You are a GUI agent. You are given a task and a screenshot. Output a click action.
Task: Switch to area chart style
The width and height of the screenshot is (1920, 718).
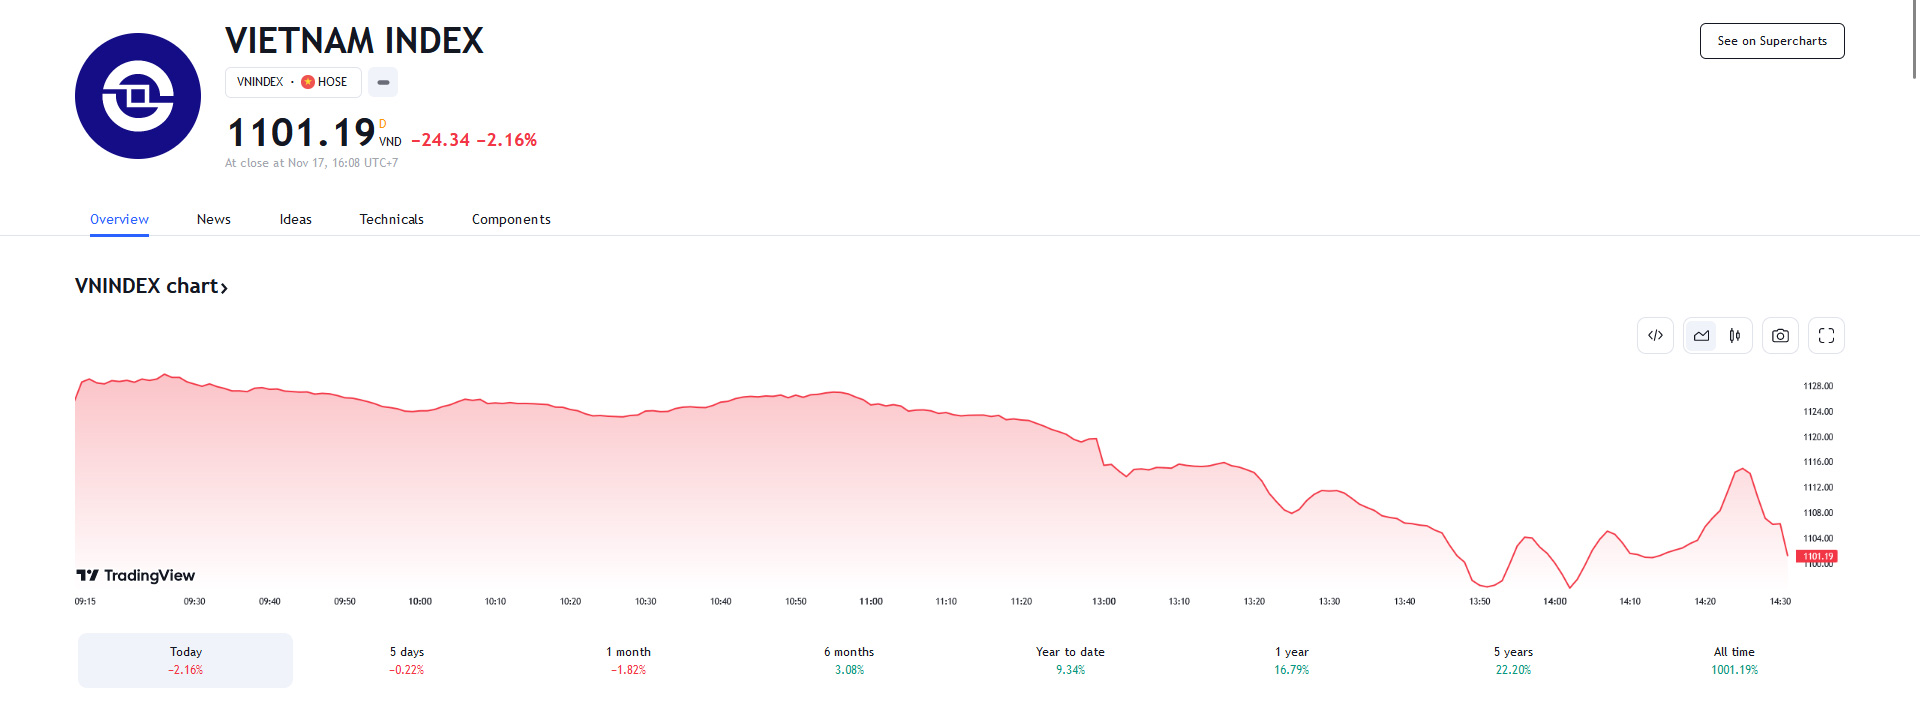click(x=1701, y=336)
